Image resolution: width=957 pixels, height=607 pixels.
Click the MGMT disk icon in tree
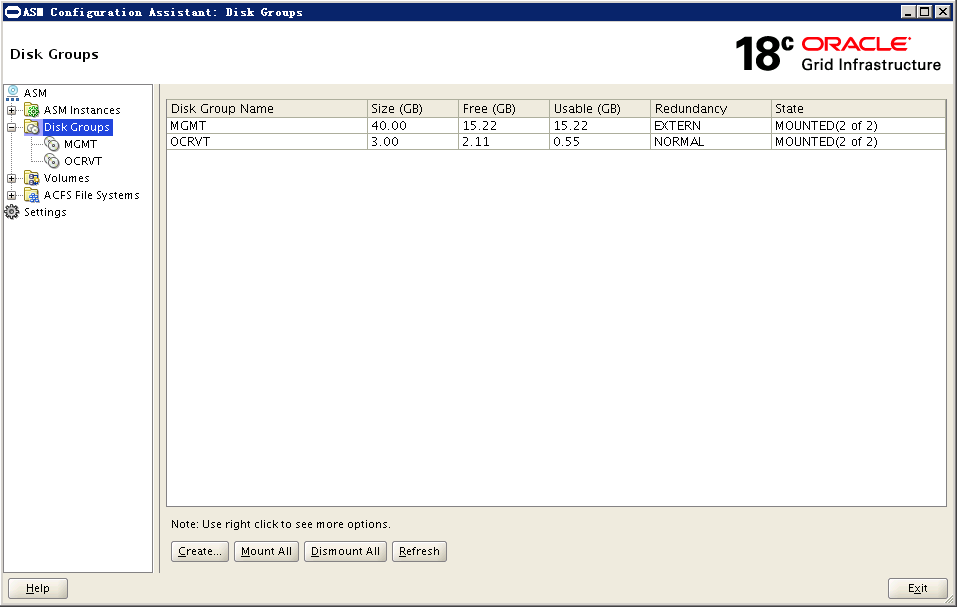(52, 145)
